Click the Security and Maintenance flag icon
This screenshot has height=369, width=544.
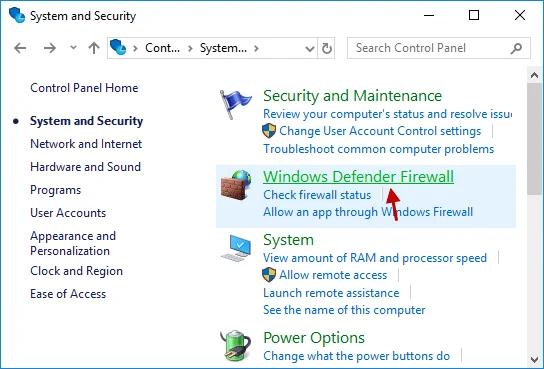[236, 104]
